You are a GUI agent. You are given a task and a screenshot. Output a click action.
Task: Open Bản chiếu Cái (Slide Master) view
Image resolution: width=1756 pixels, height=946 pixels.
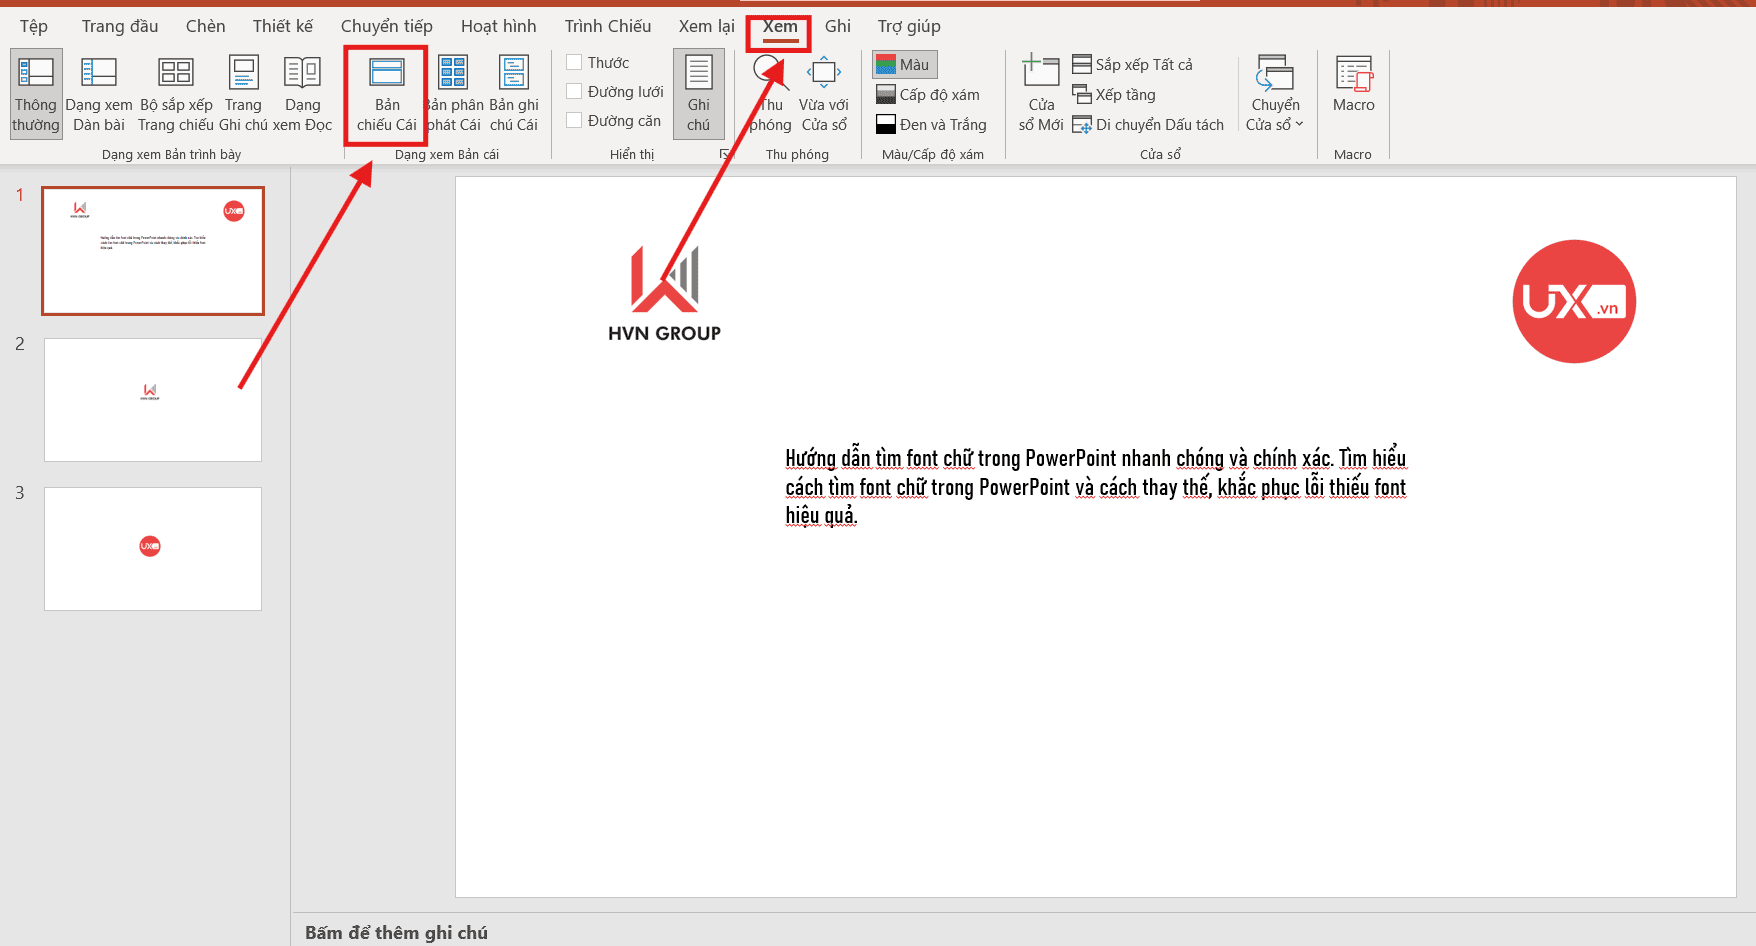click(x=385, y=93)
